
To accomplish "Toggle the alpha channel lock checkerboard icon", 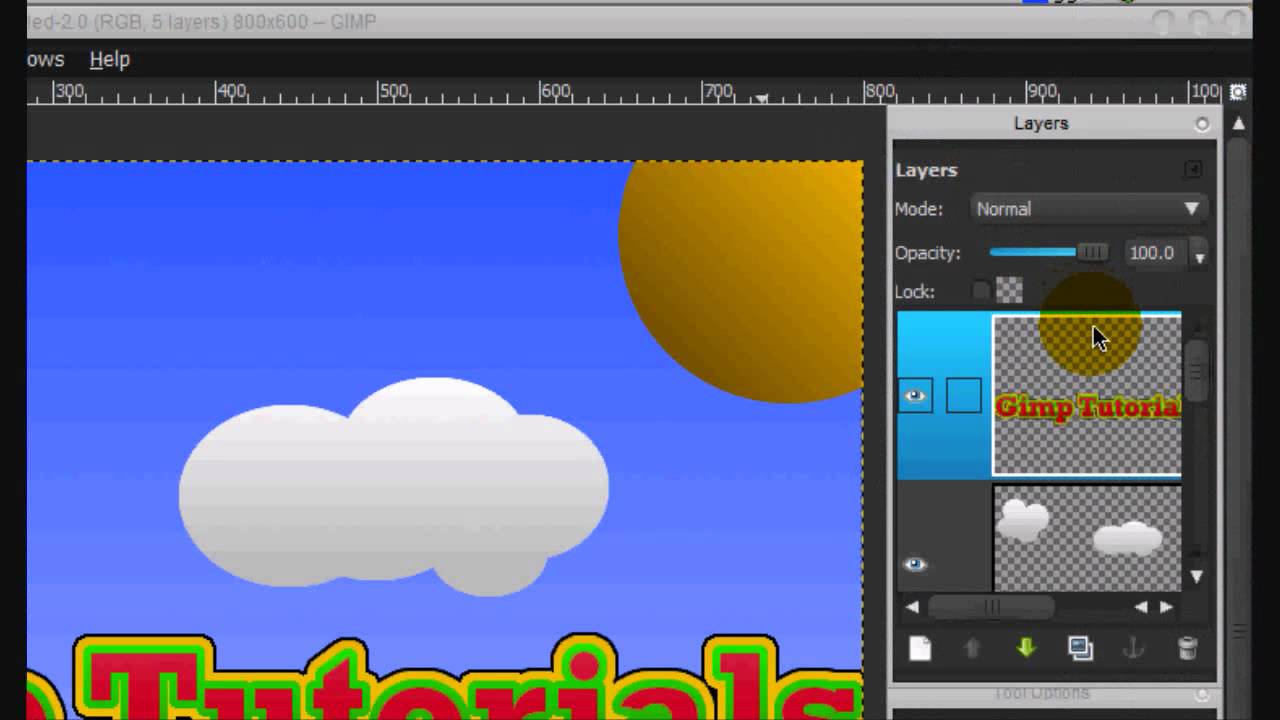I will [1010, 291].
